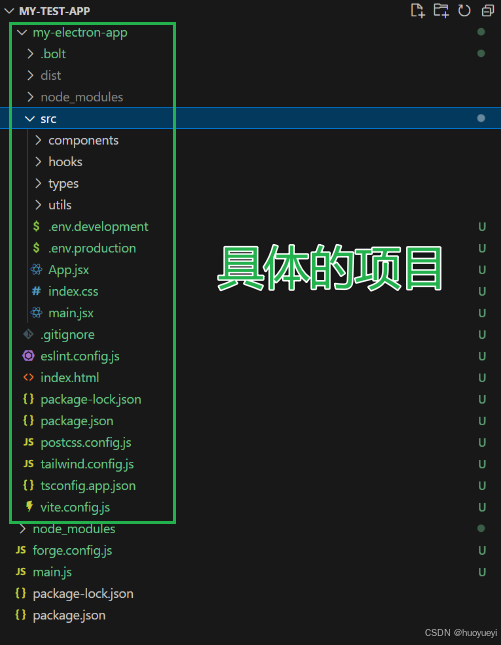
Task: Click the hash CSS icon beside index.css
Action: click(36, 291)
